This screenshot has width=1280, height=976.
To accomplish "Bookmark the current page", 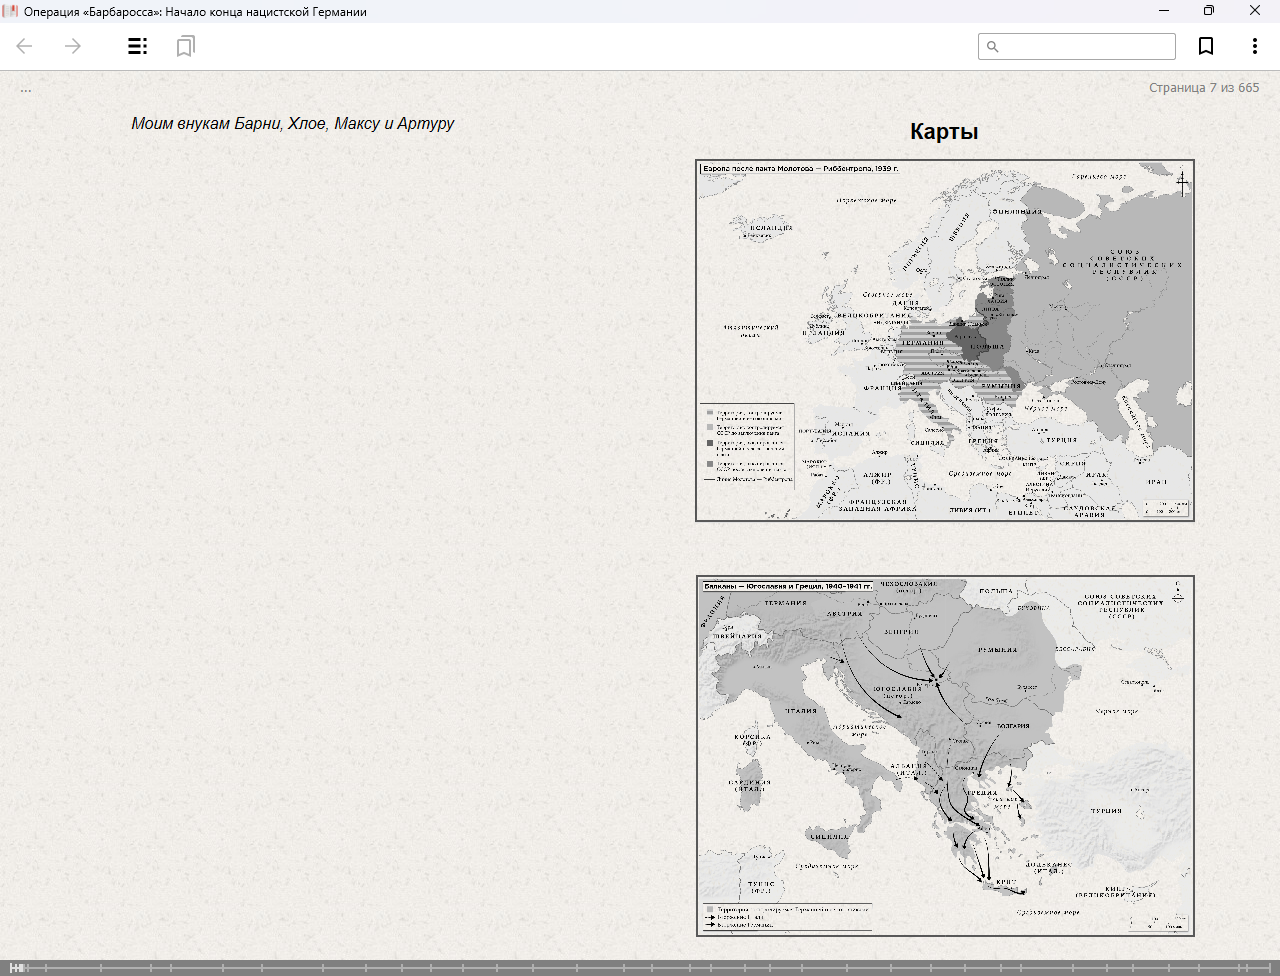I will click(1206, 46).
